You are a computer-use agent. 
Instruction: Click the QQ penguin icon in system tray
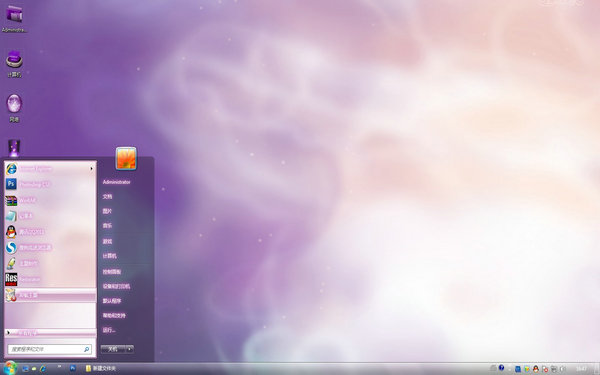pyautogui.click(x=536, y=369)
